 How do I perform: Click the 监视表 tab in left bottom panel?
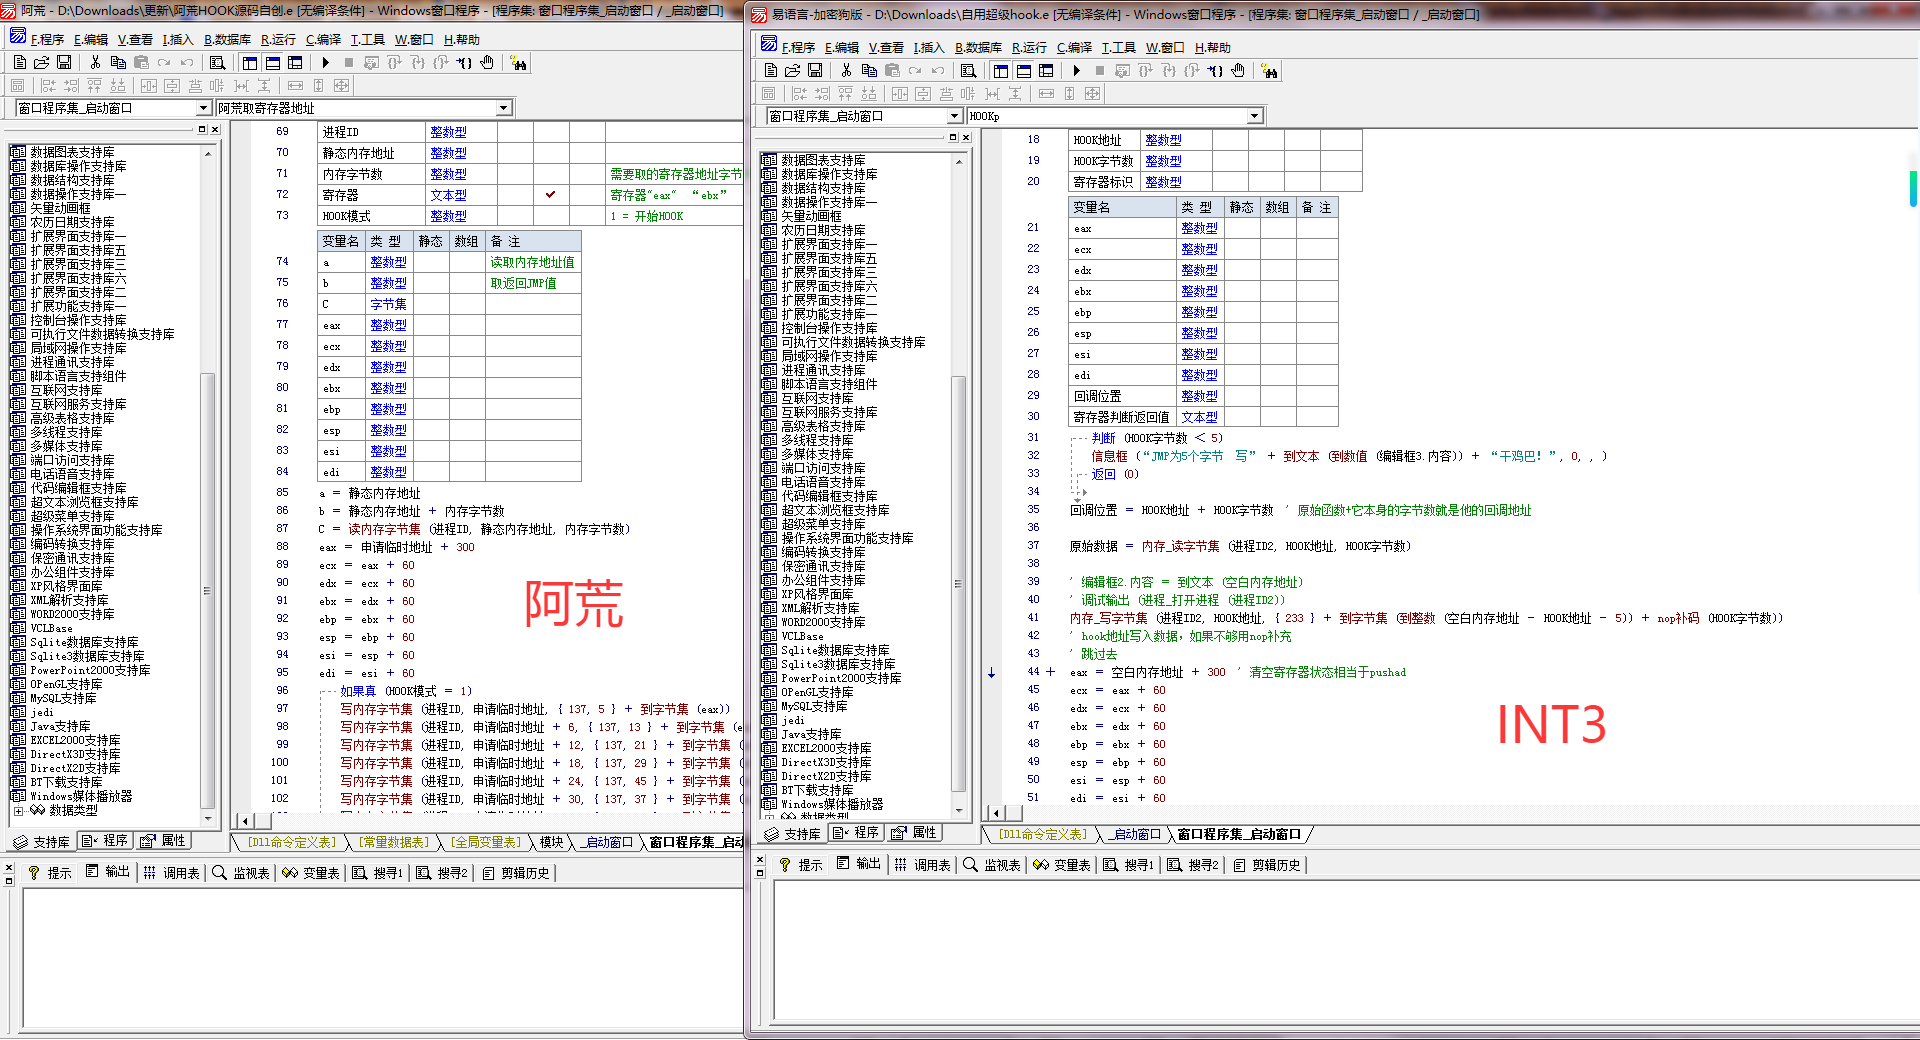click(x=241, y=873)
